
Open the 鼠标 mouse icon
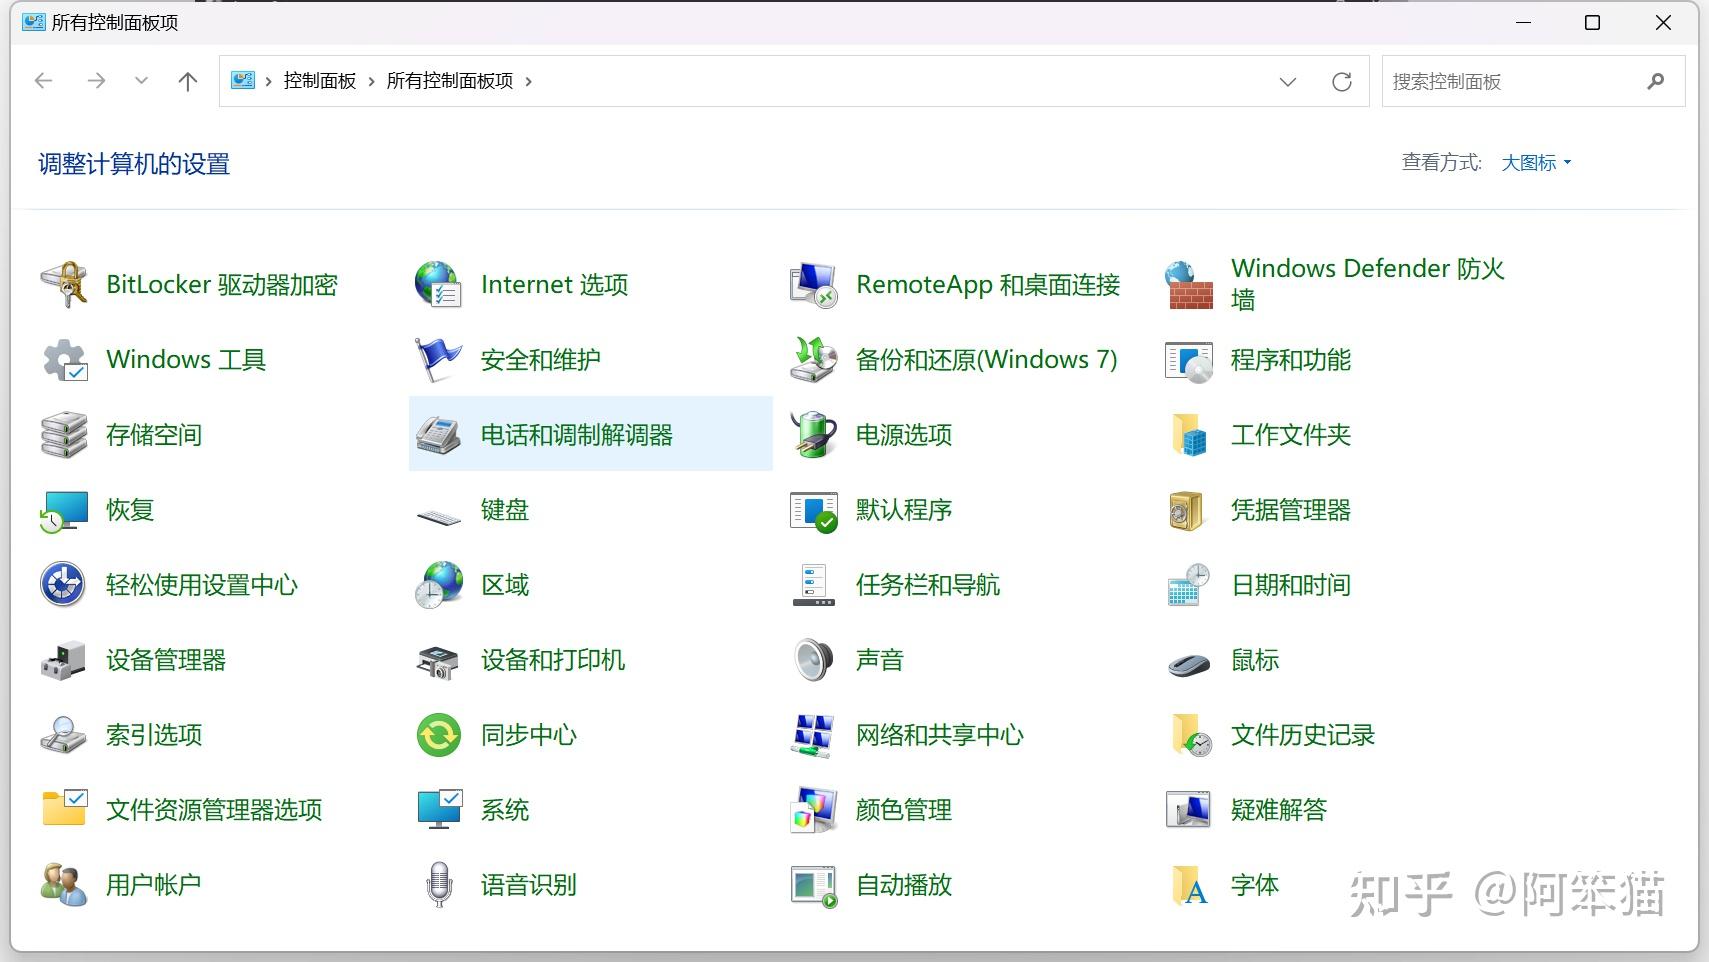pyautogui.click(x=1188, y=663)
